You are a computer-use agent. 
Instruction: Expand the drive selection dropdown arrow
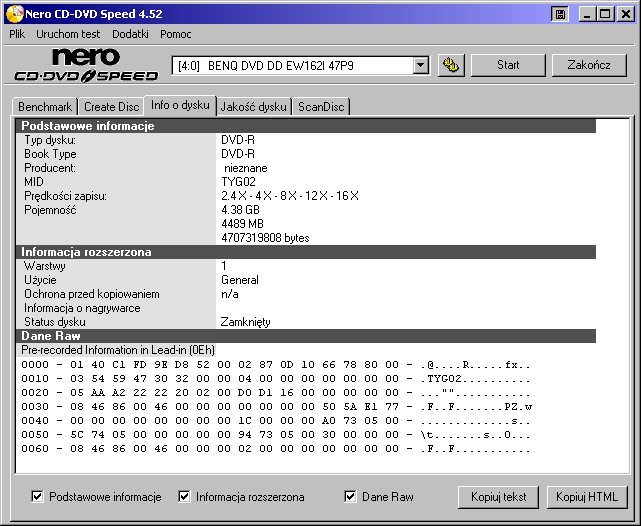tap(420, 65)
